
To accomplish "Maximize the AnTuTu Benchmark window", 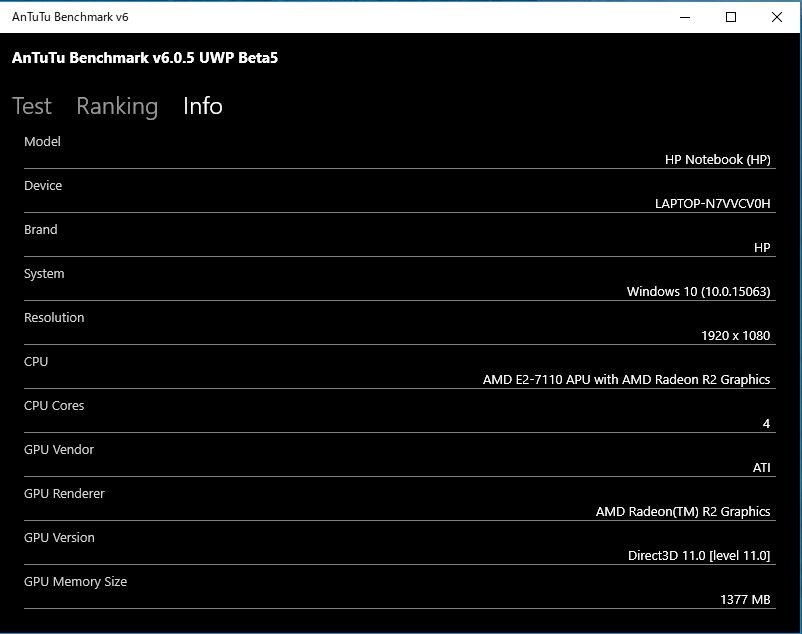I will click(x=730, y=17).
